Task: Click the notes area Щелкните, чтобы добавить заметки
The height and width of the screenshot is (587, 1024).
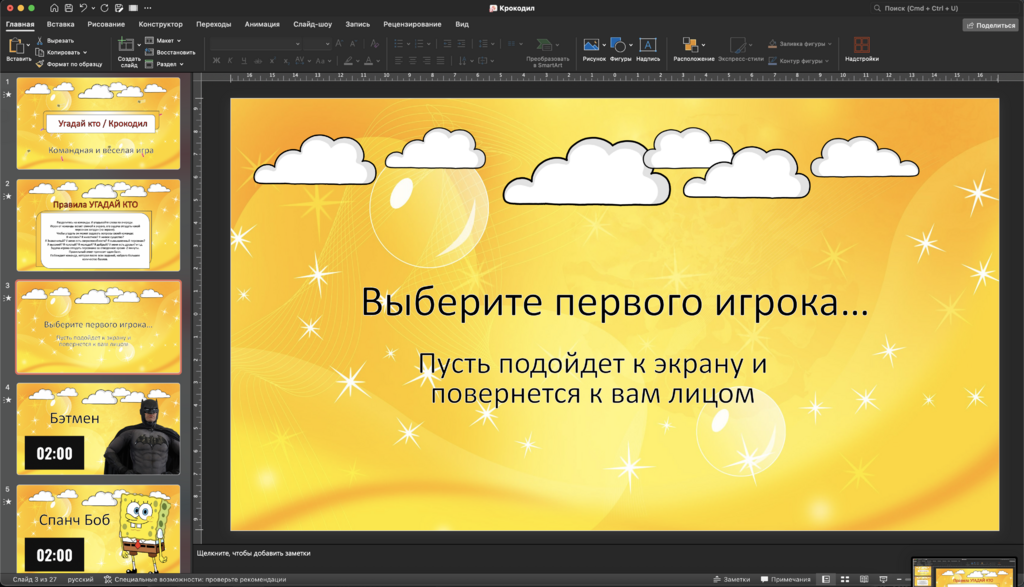Action: [x=253, y=553]
